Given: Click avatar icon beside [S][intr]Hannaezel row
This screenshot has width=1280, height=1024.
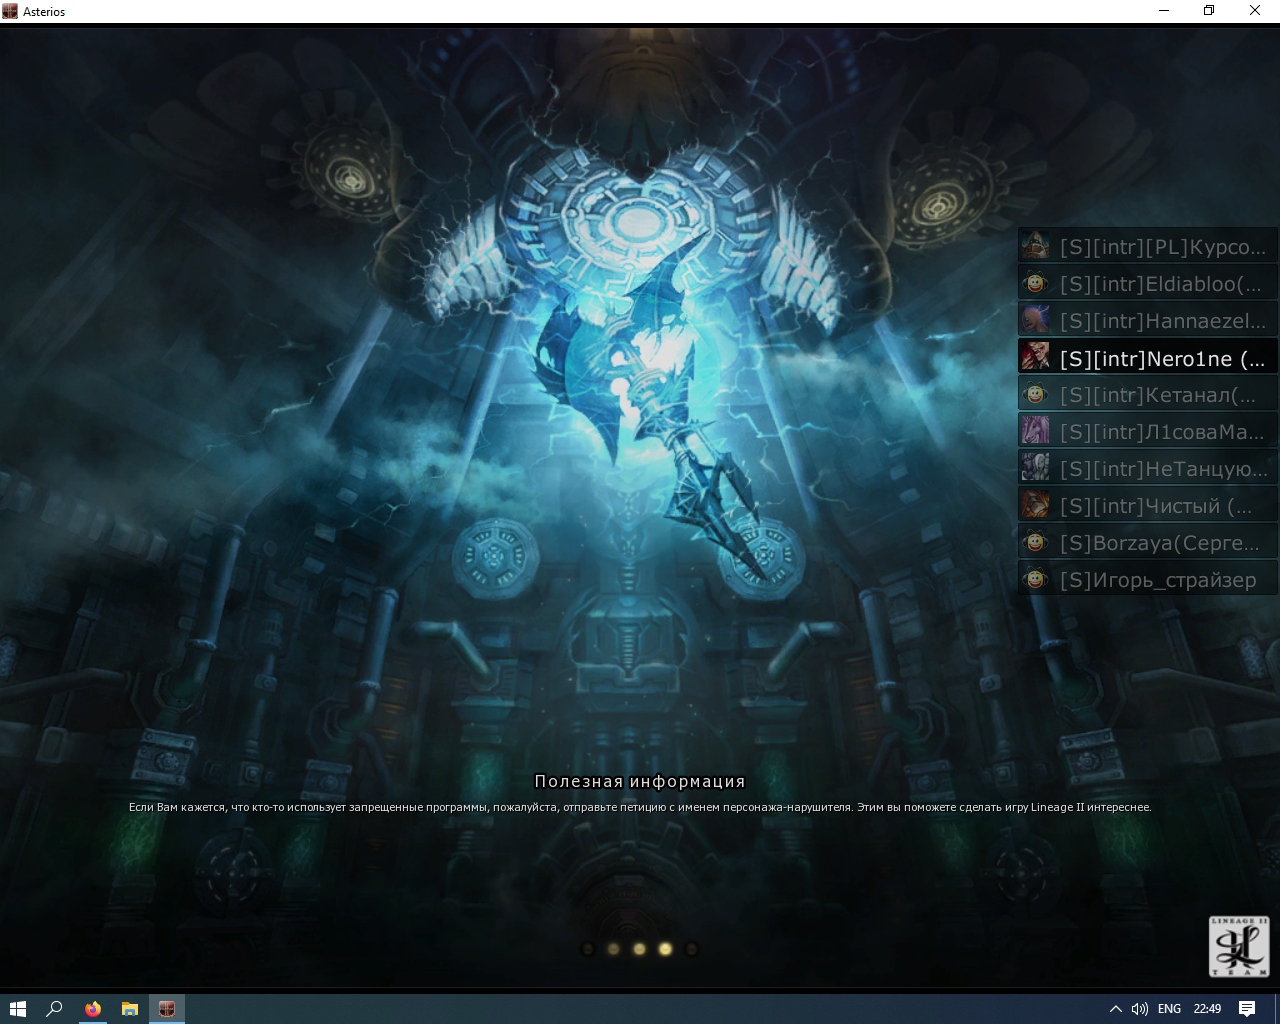Looking at the screenshot, I should coord(1035,320).
